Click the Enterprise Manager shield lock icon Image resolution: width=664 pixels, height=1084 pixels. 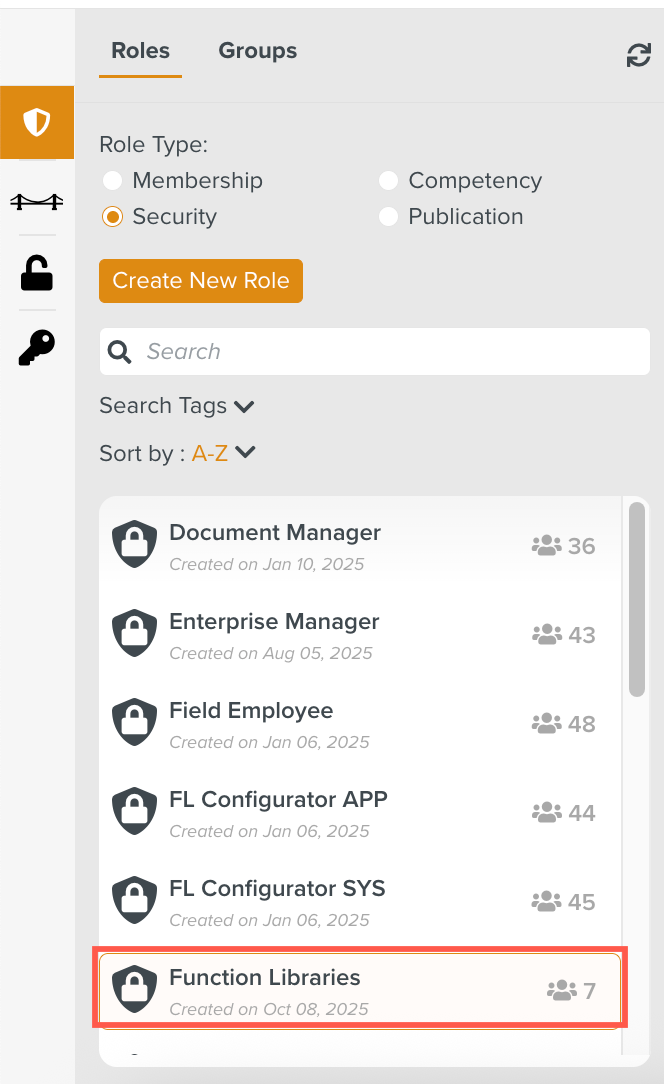(134, 633)
